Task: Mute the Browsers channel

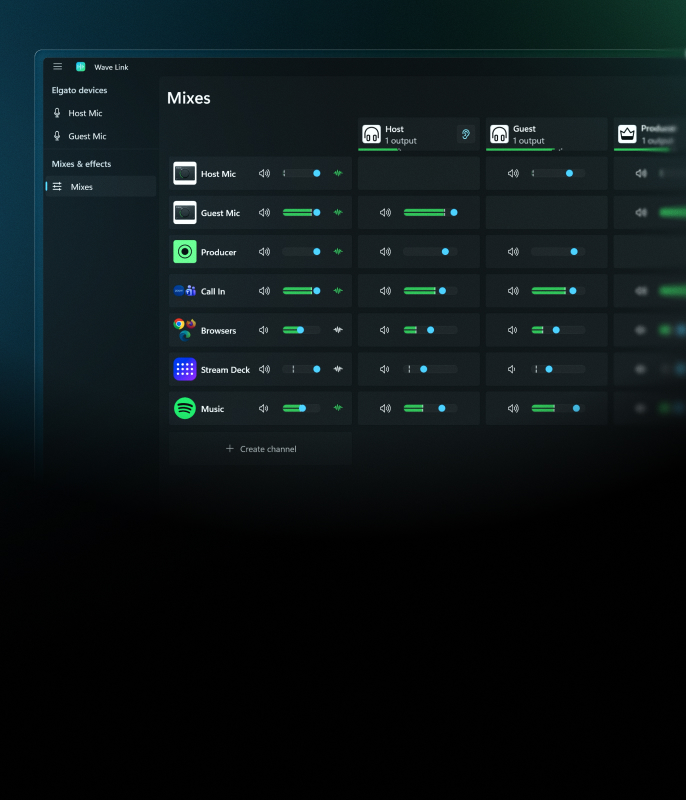Action: pyautogui.click(x=264, y=330)
